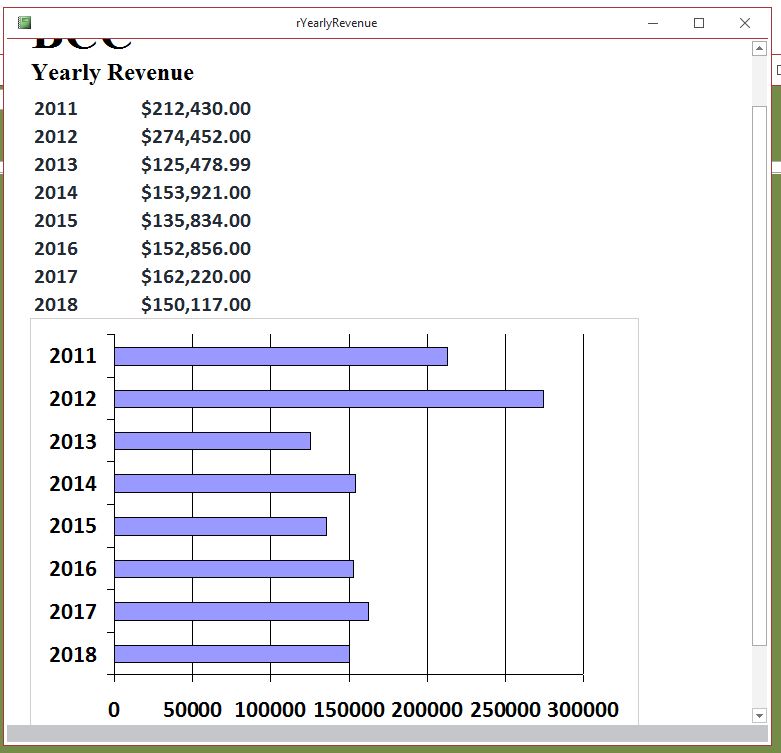Click the 0 value on chart axis
The width and height of the screenshot is (781, 753).
[114, 710]
